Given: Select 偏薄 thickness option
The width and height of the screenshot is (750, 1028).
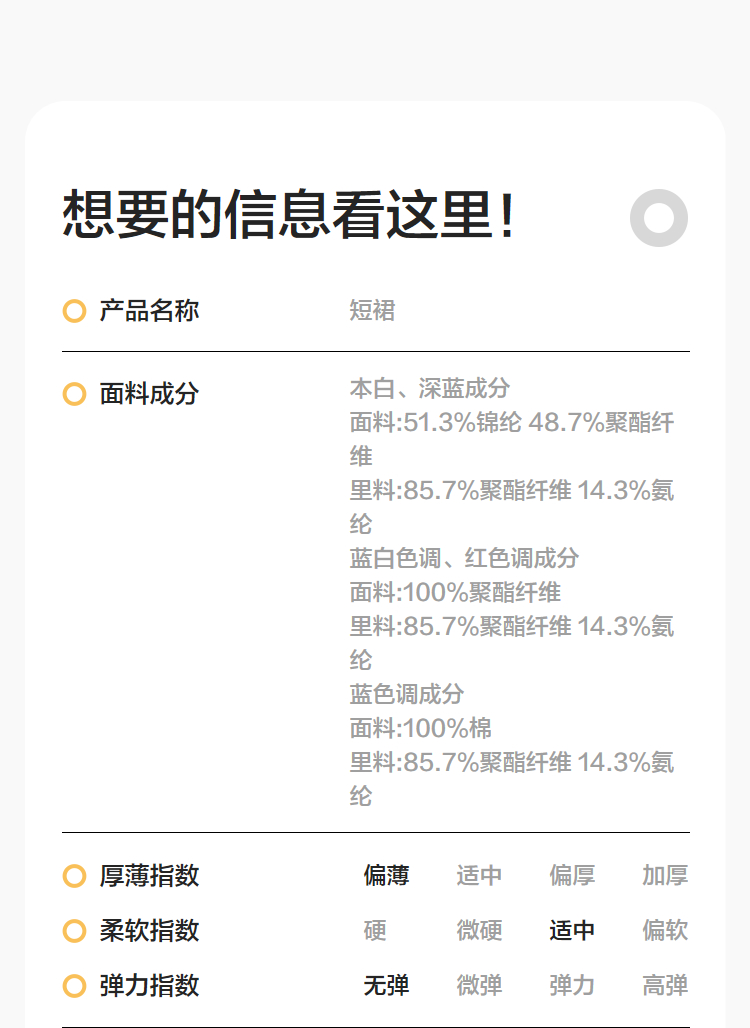Looking at the screenshot, I should point(386,876).
